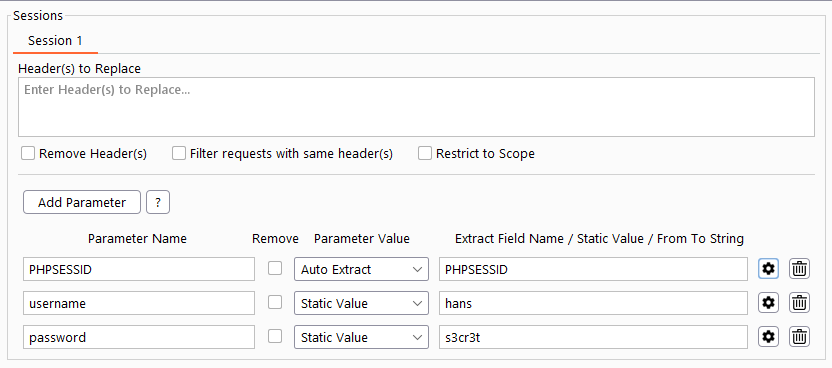
Task: Click the Add Parameter button
Action: tap(82, 203)
